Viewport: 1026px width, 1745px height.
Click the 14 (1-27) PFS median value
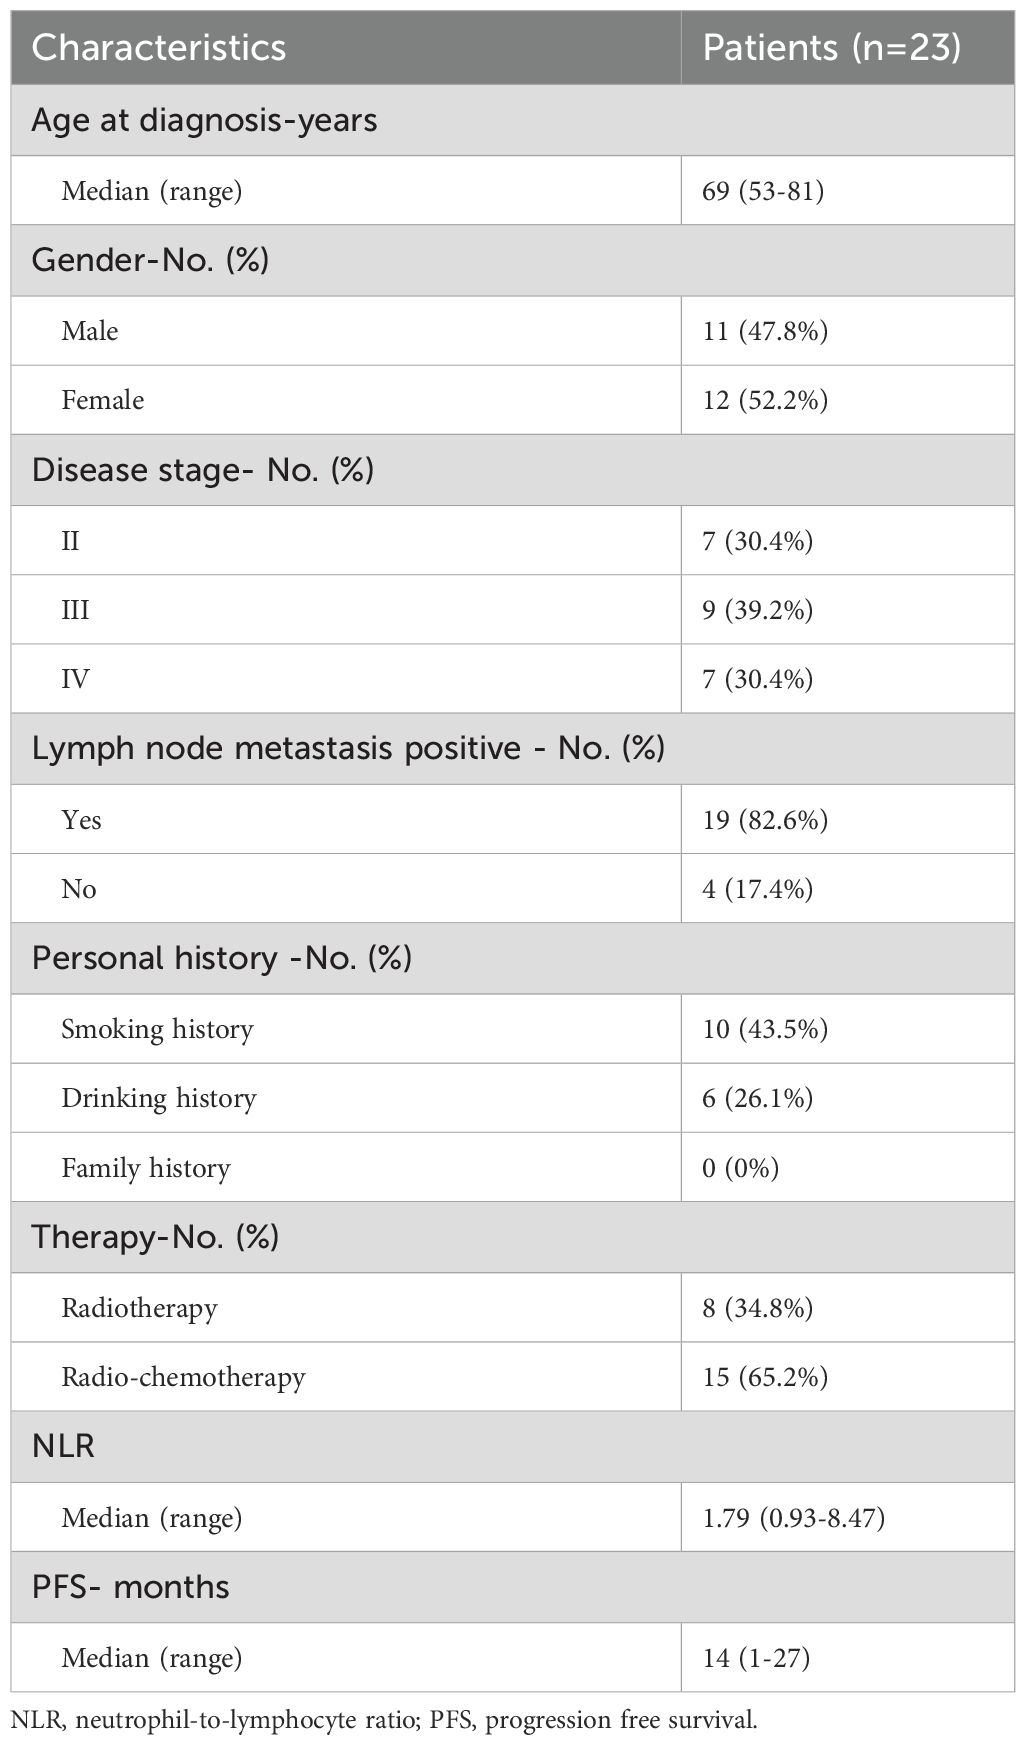point(756,1657)
